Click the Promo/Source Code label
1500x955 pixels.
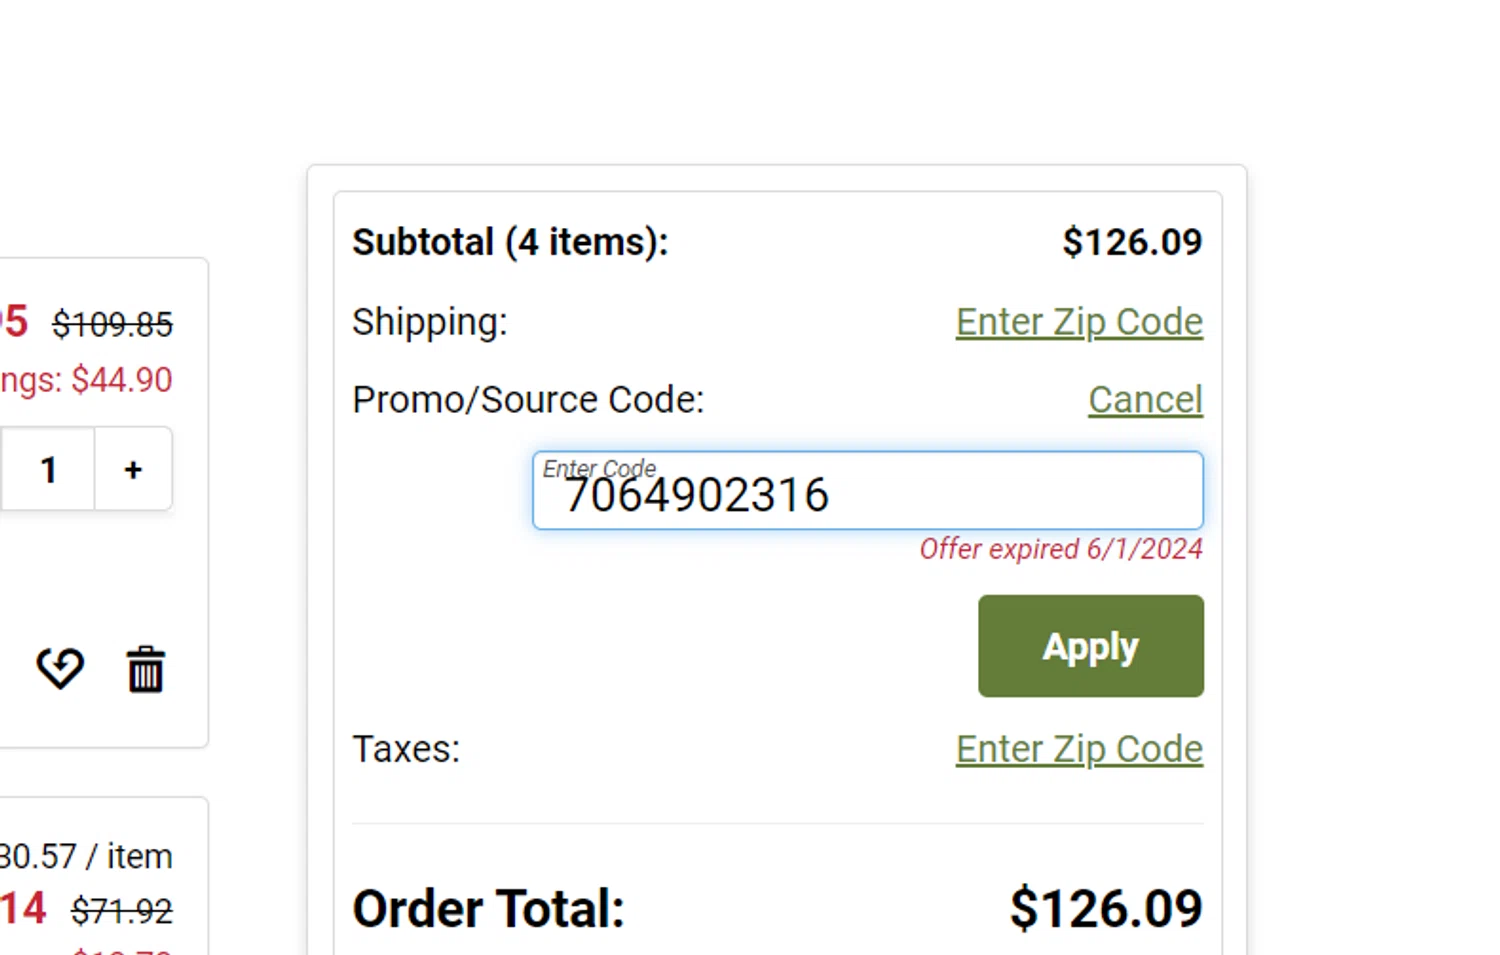coord(528,400)
